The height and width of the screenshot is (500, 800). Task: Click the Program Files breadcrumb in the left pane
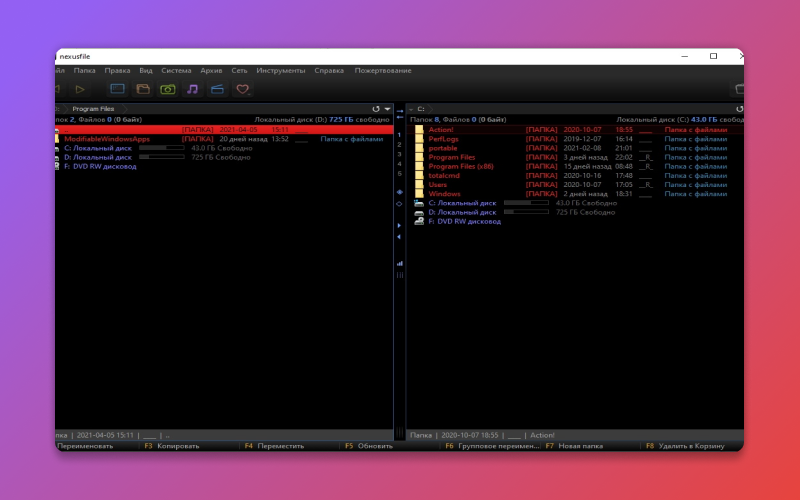pyautogui.click(x=93, y=109)
